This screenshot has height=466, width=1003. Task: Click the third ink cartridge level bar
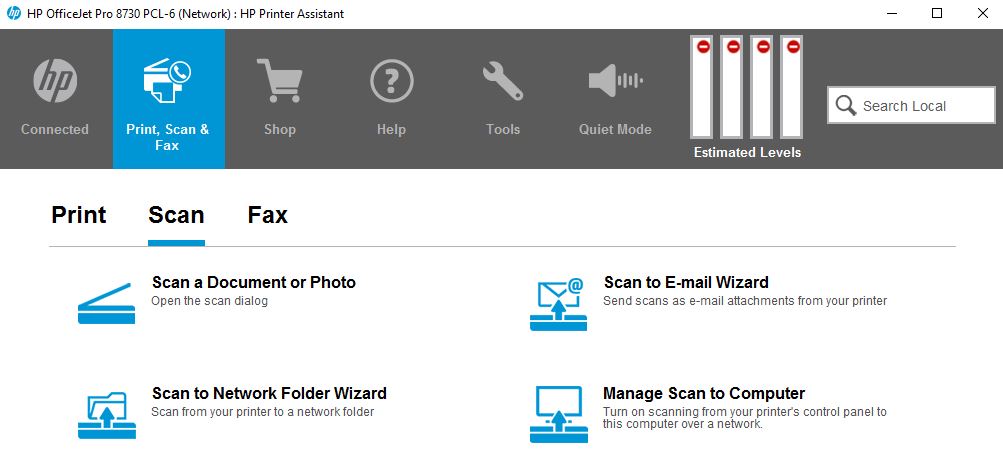[762, 87]
